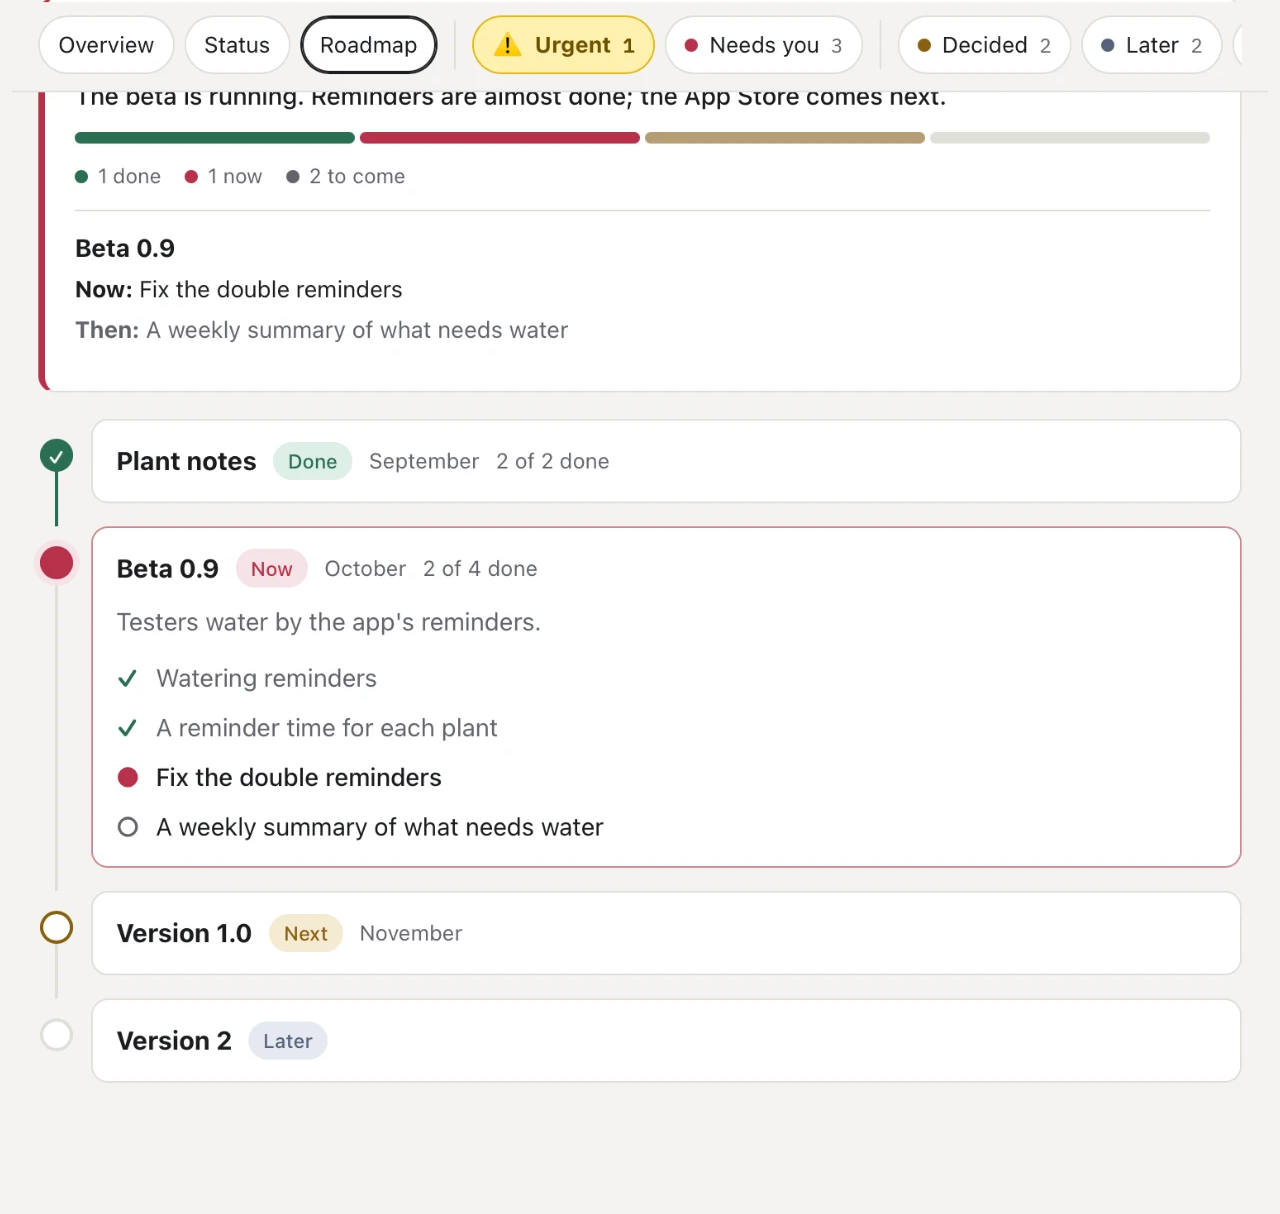The width and height of the screenshot is (1280, 1214).
Task: Collapse the Beta 0.9 milestone card by its title
Action: (168, 569)
